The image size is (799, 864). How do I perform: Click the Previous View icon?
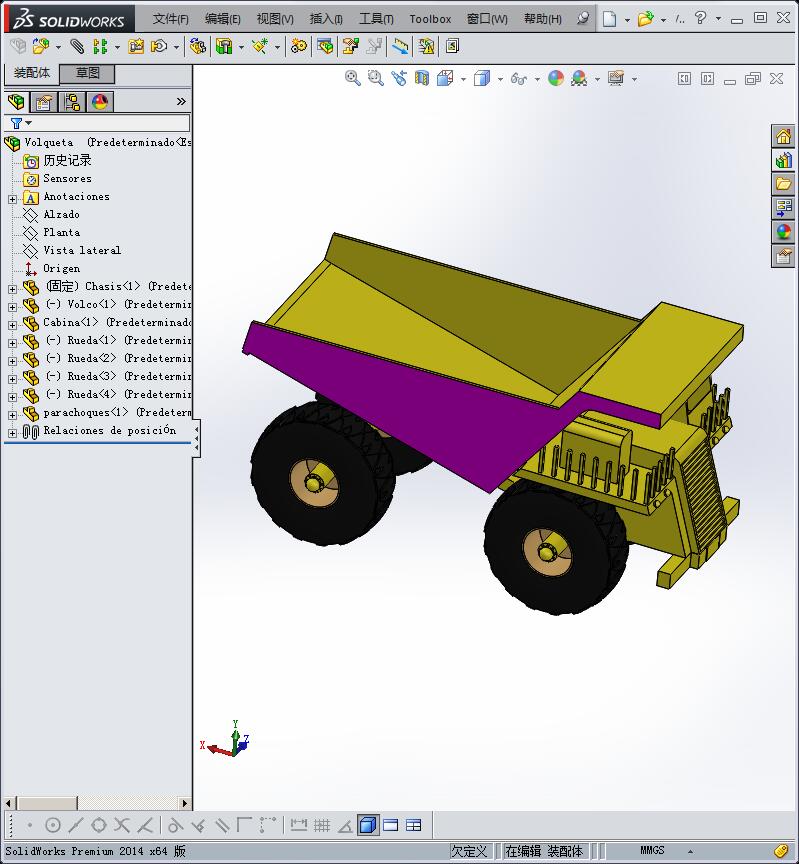[x=399, y=78]
